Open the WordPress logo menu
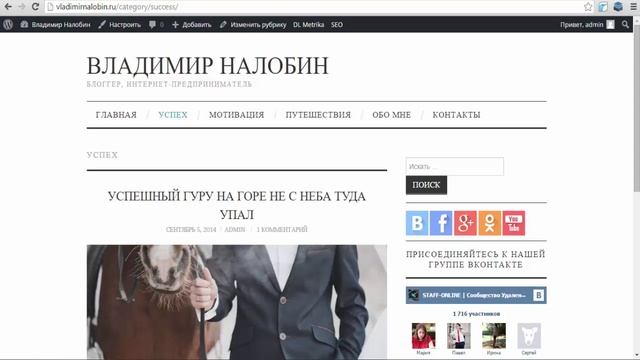Screen dimensions: 640x360 pyautogui.click(x=8, y=24)
